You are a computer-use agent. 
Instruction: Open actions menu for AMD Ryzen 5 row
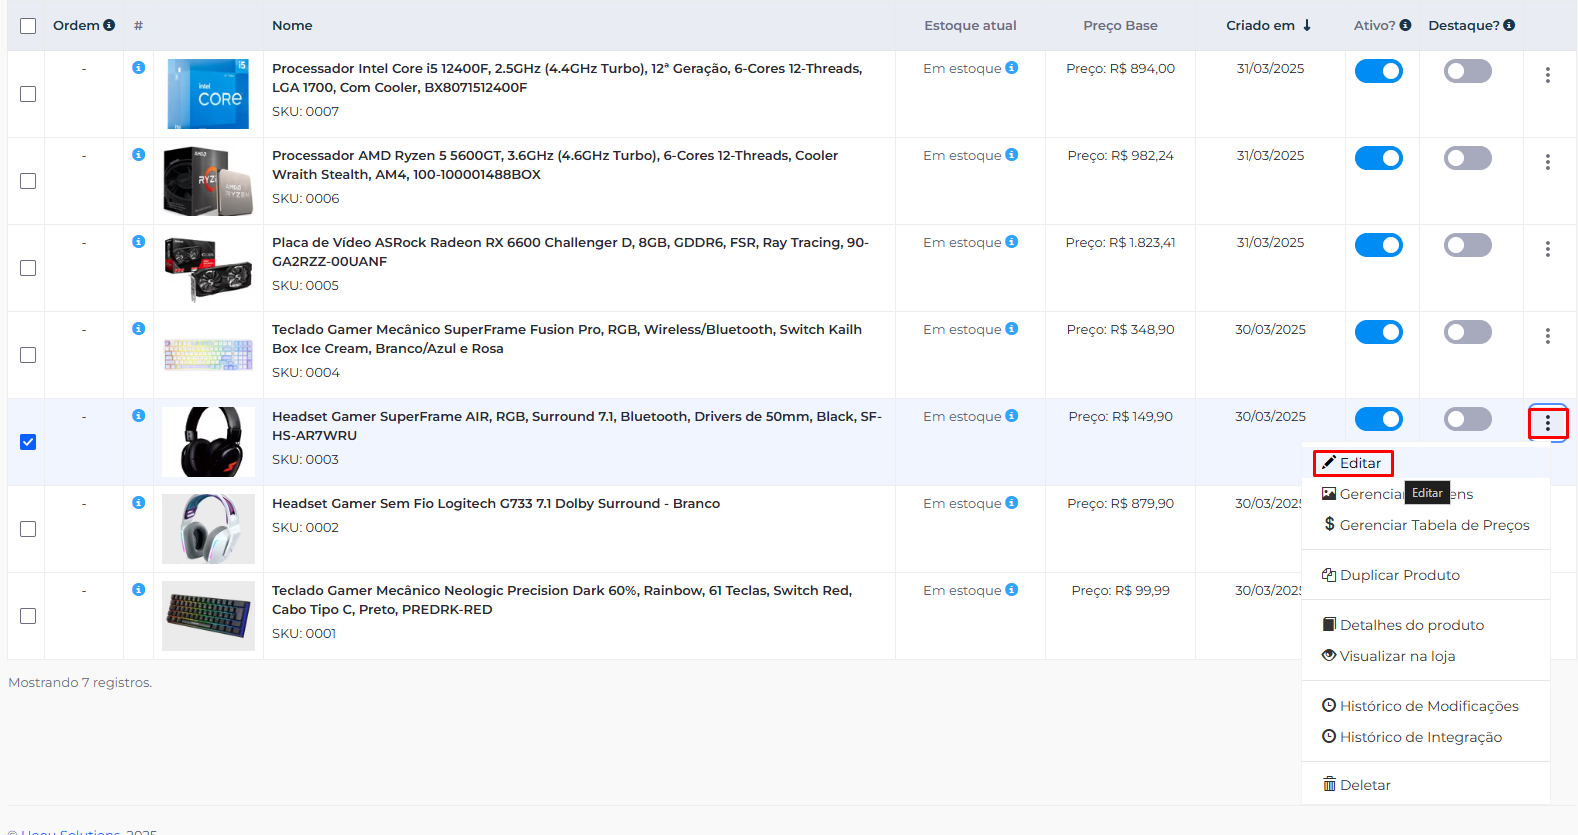coord(1547,162)
